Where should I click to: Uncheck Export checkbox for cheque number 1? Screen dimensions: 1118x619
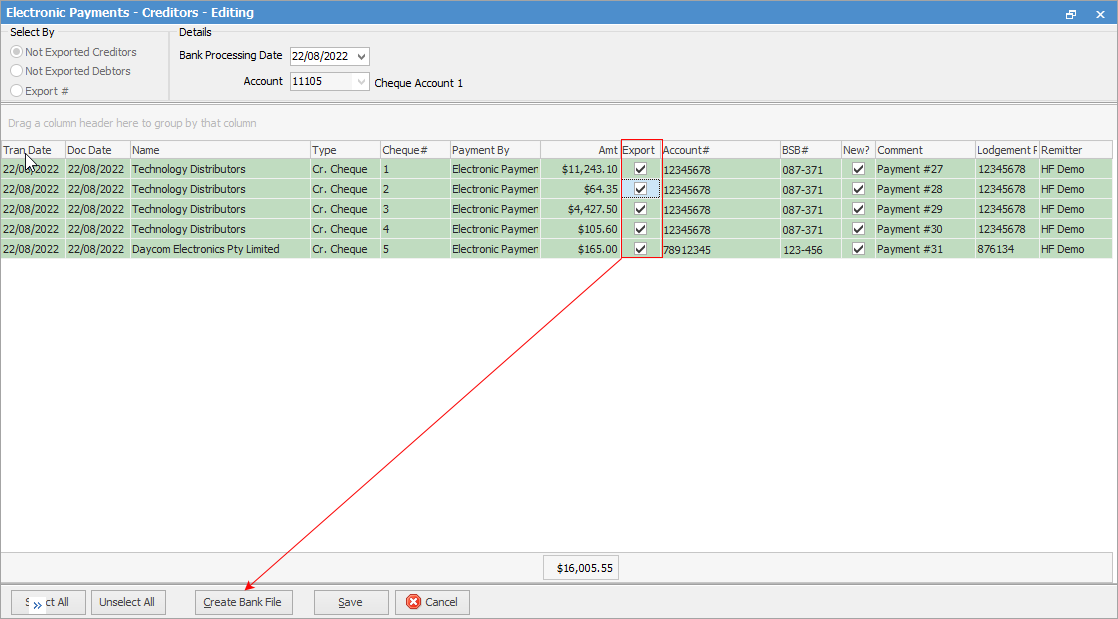tap(640, 169)
